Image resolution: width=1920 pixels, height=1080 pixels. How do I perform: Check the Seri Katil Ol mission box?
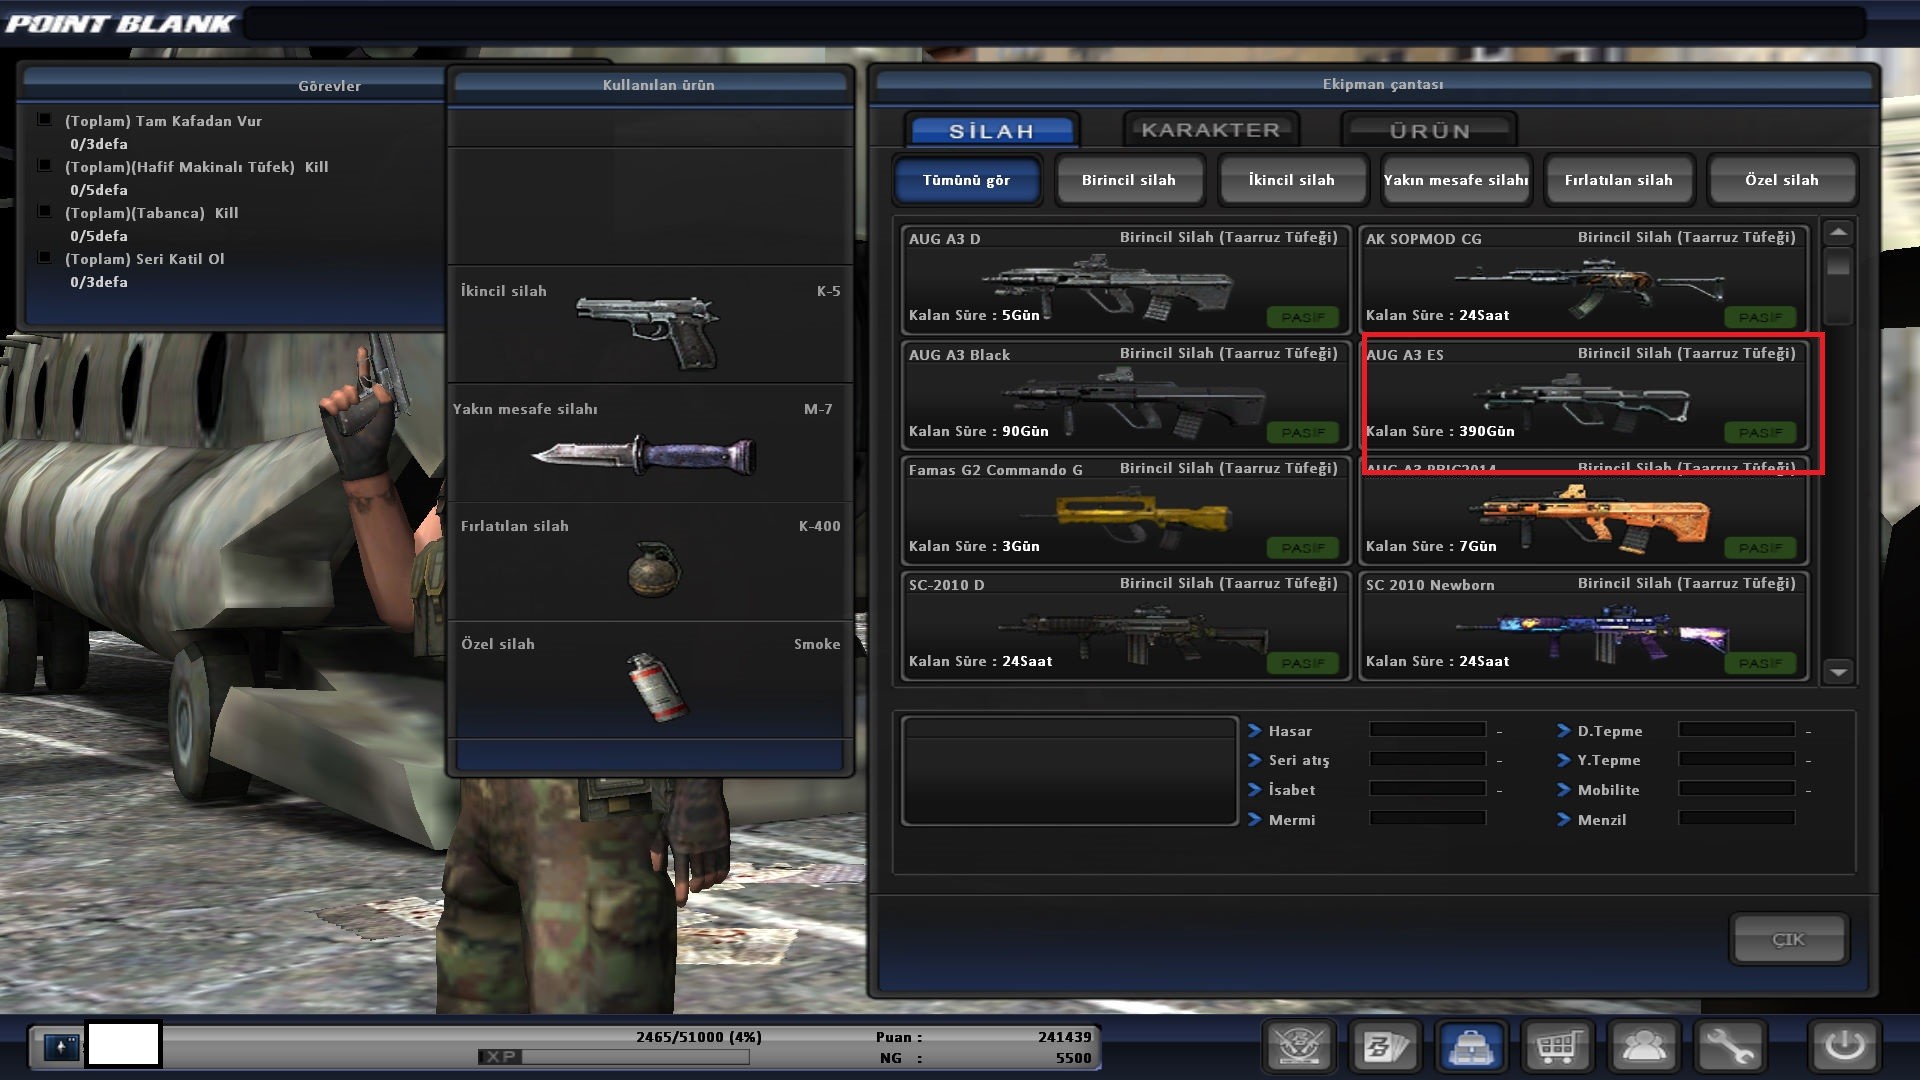pyautogui.click(x=44, y=258)
